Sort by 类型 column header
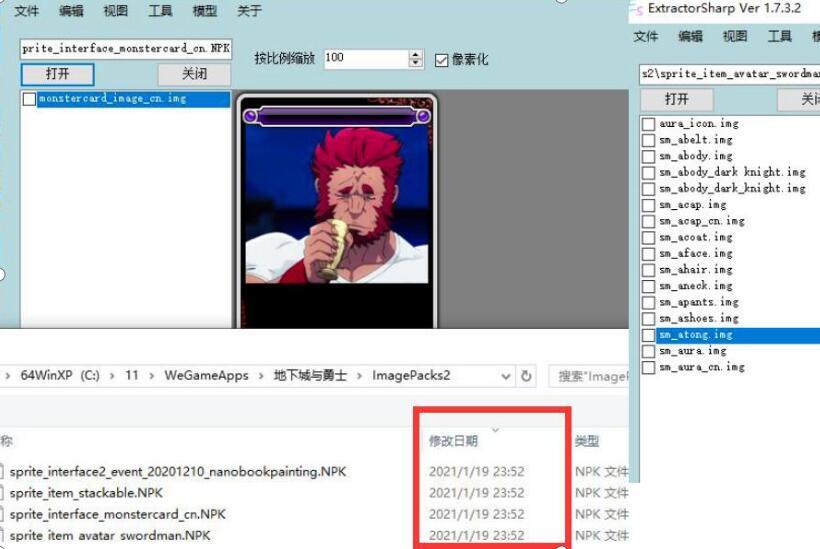 pyautogui.click(x=587, y=441)
